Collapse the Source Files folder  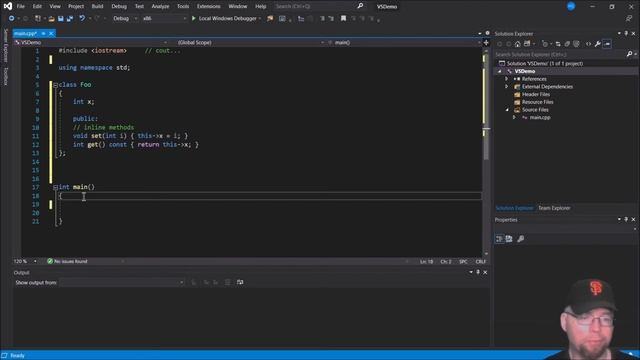pyautogui.click(x=507, y=110)
